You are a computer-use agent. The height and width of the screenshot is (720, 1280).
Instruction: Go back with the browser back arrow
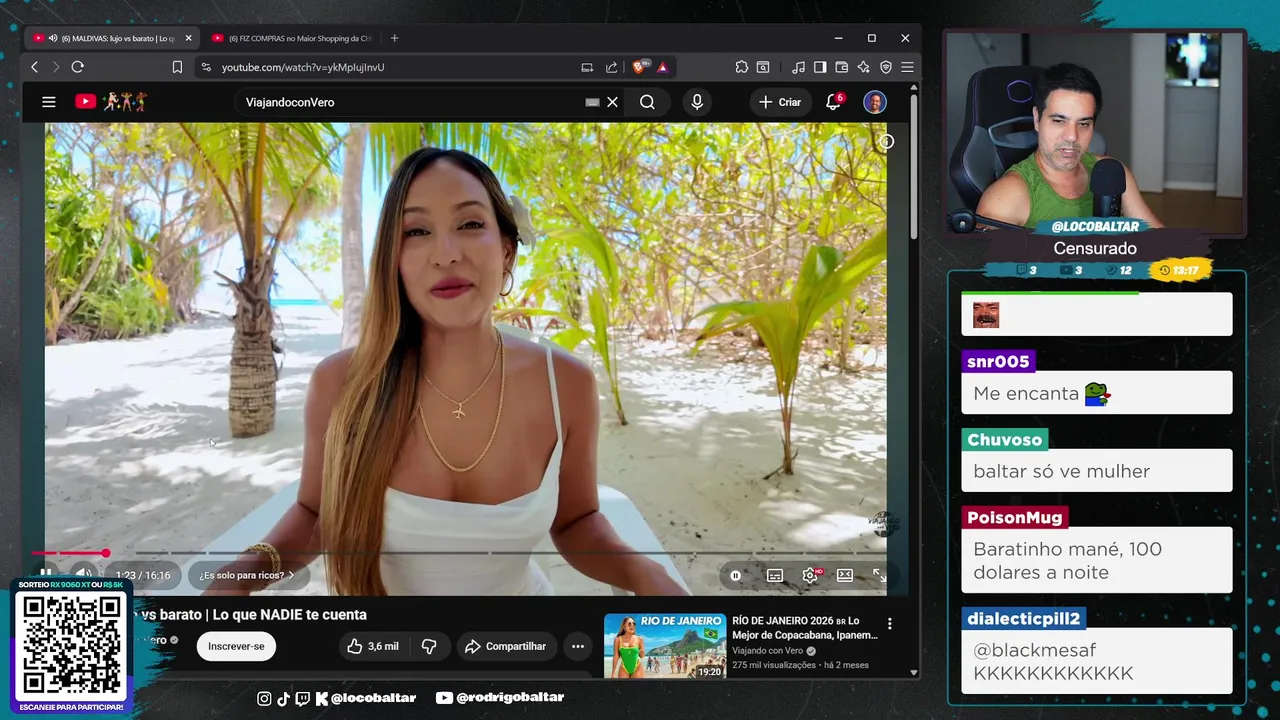click(34, 67)
